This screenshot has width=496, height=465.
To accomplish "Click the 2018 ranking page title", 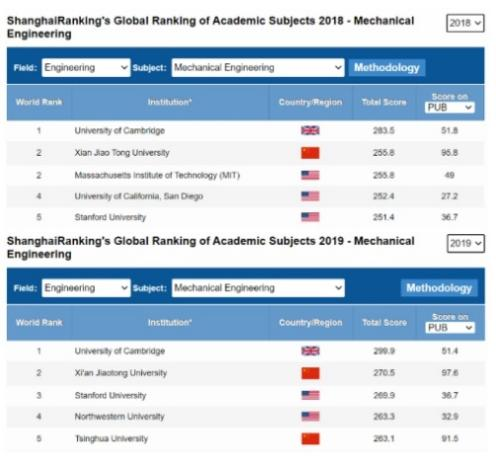I will (210, 27).
